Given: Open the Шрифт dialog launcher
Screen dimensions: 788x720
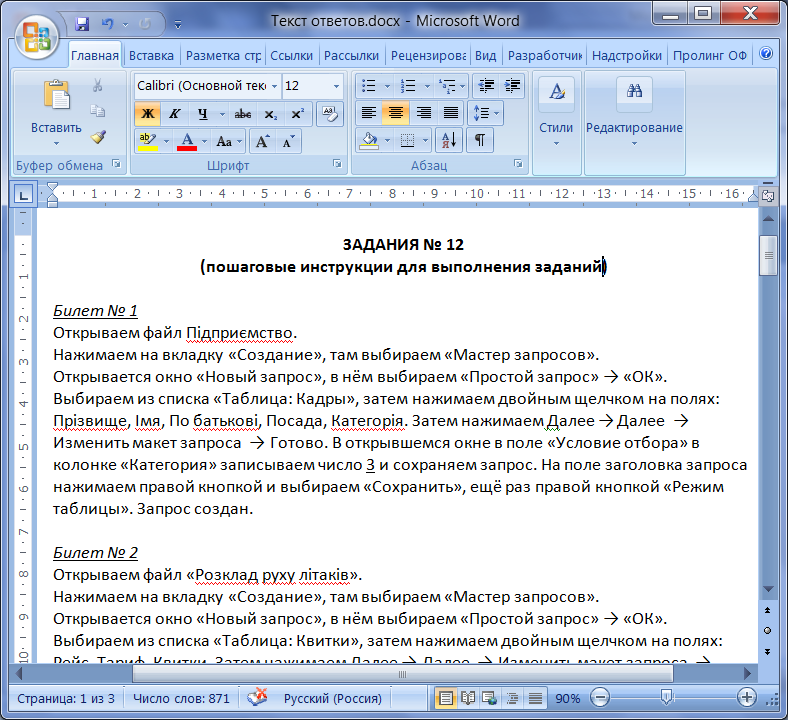Looking at the screenshot, I should 337,164.
